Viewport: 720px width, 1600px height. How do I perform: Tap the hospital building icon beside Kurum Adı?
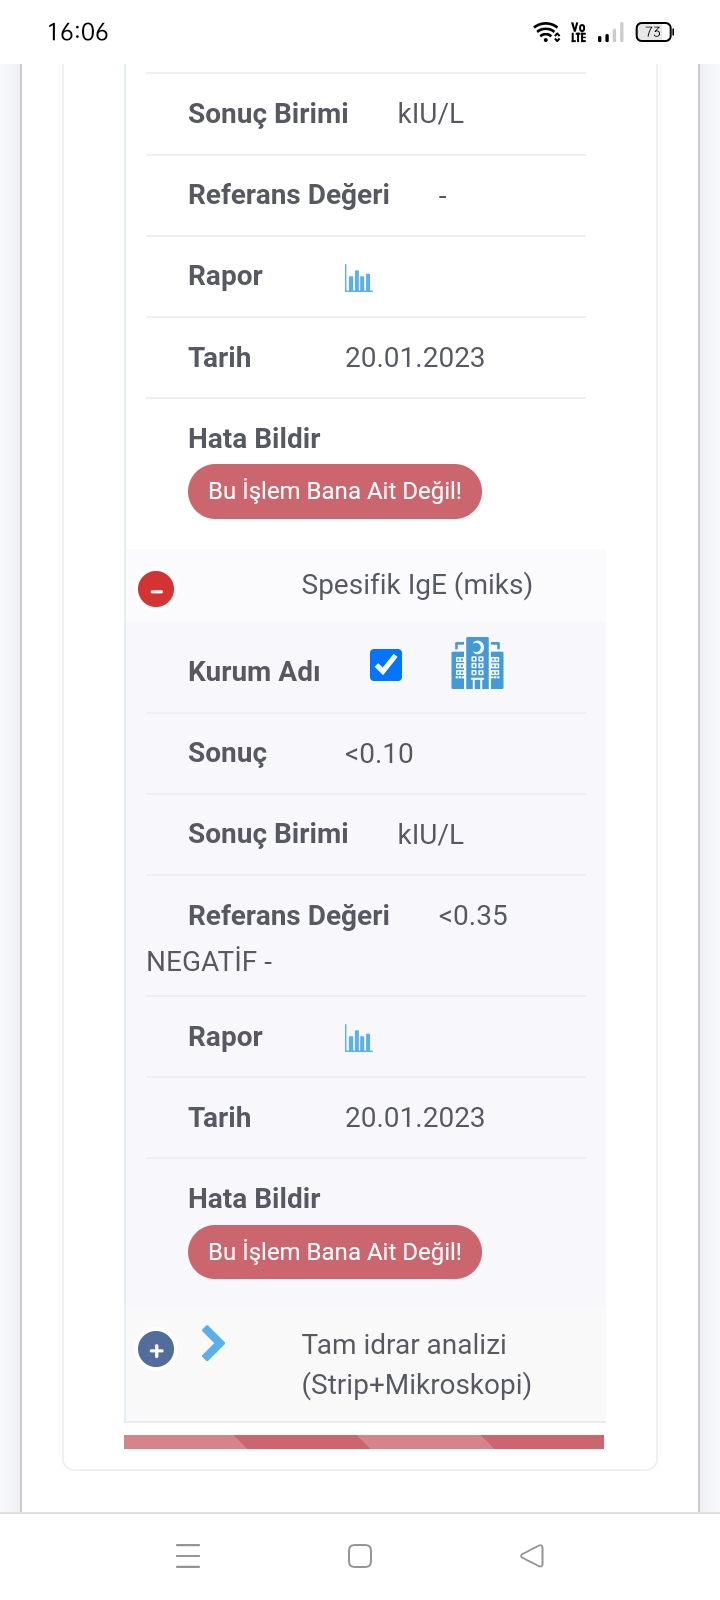(x=477, y=664)
